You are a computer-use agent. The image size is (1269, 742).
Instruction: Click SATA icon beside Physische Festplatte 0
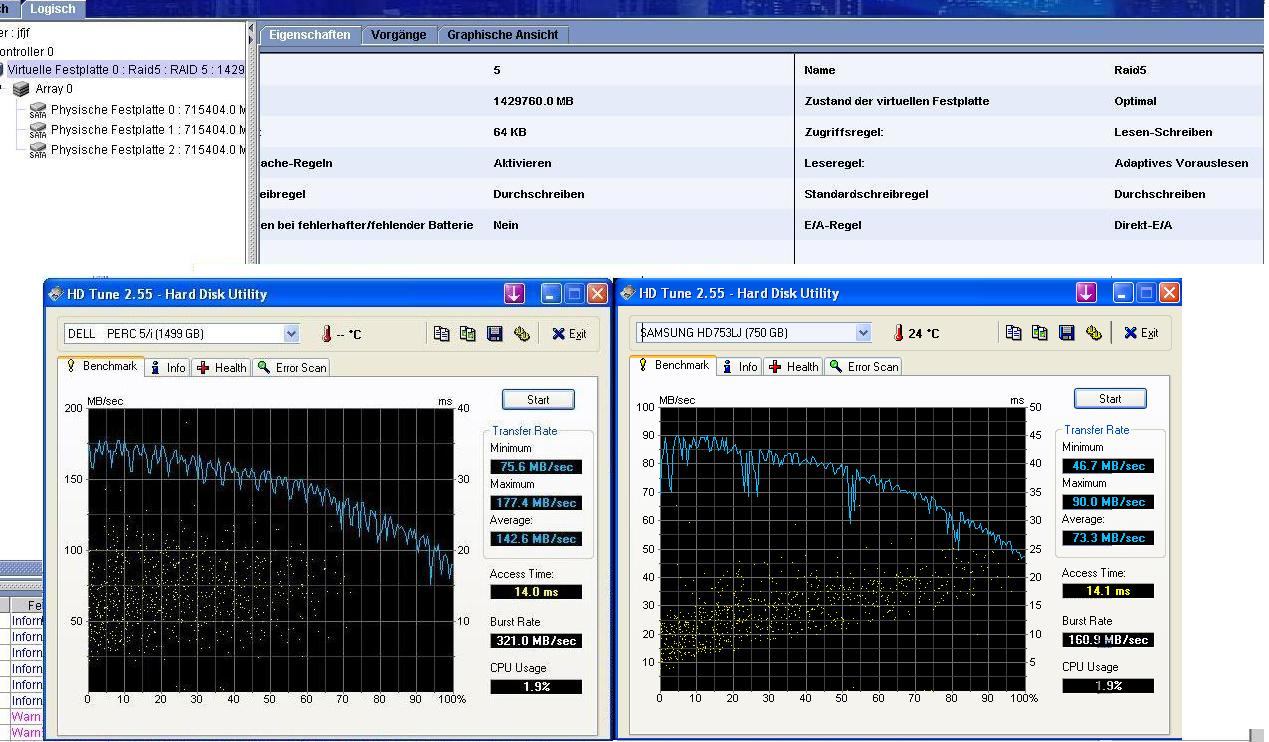tap(38, 110)
